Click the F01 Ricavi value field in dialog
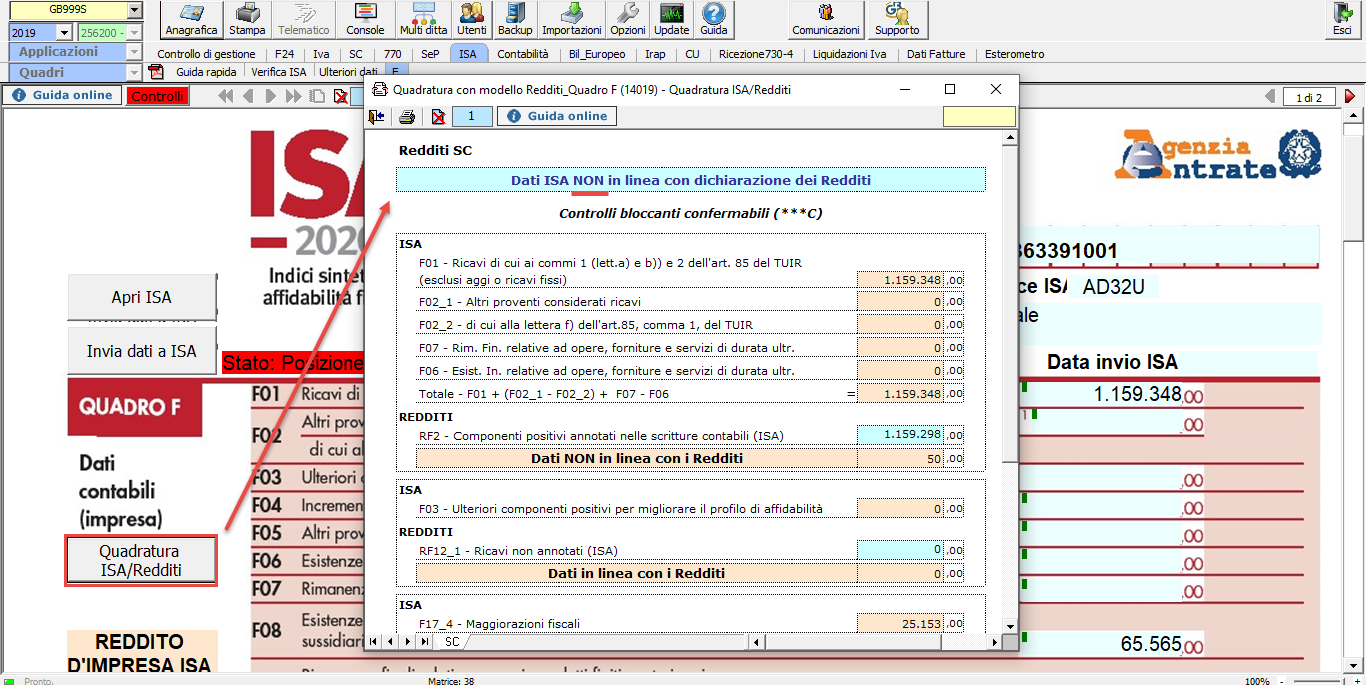This screenshot has height=685, width=1366. coord(901,281)
